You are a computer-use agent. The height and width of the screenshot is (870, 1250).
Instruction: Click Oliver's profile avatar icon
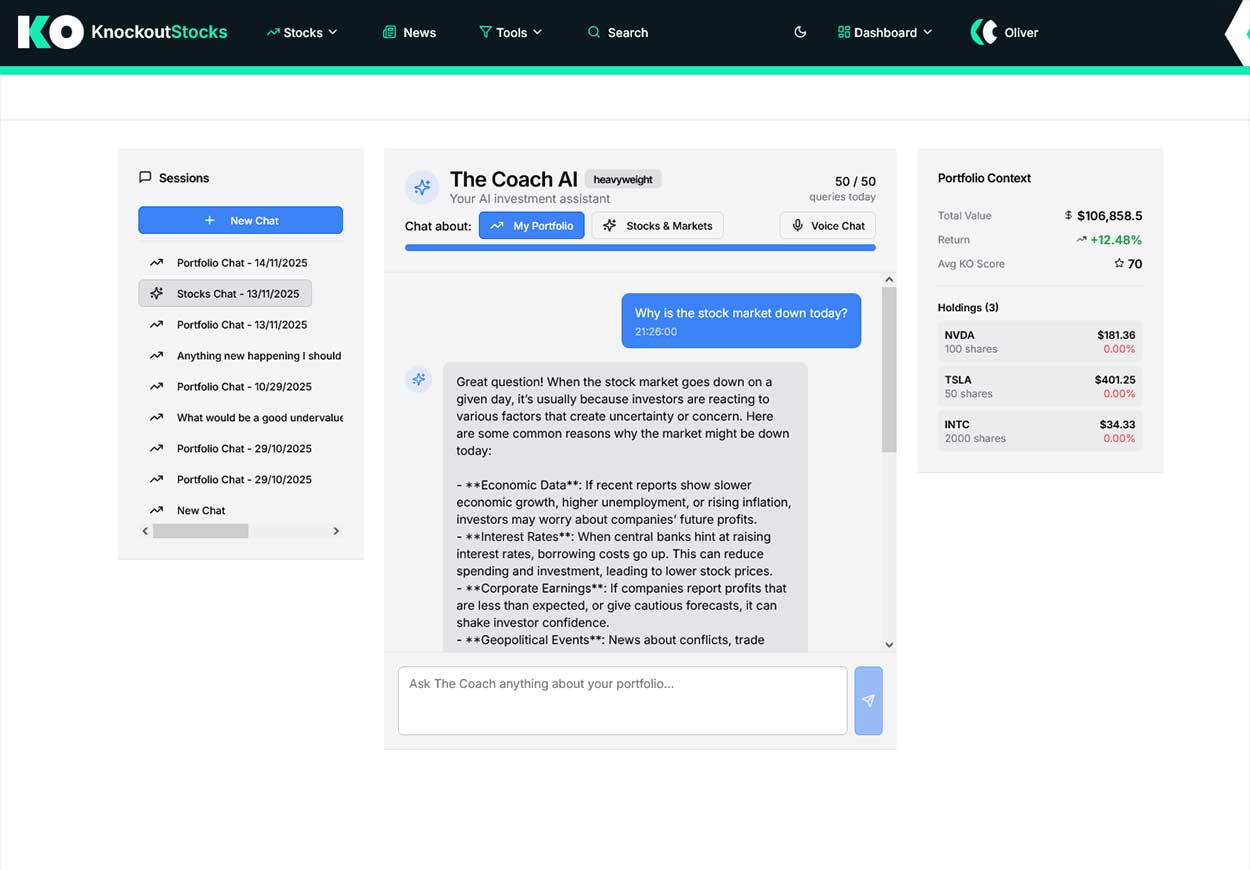point(984,32)
